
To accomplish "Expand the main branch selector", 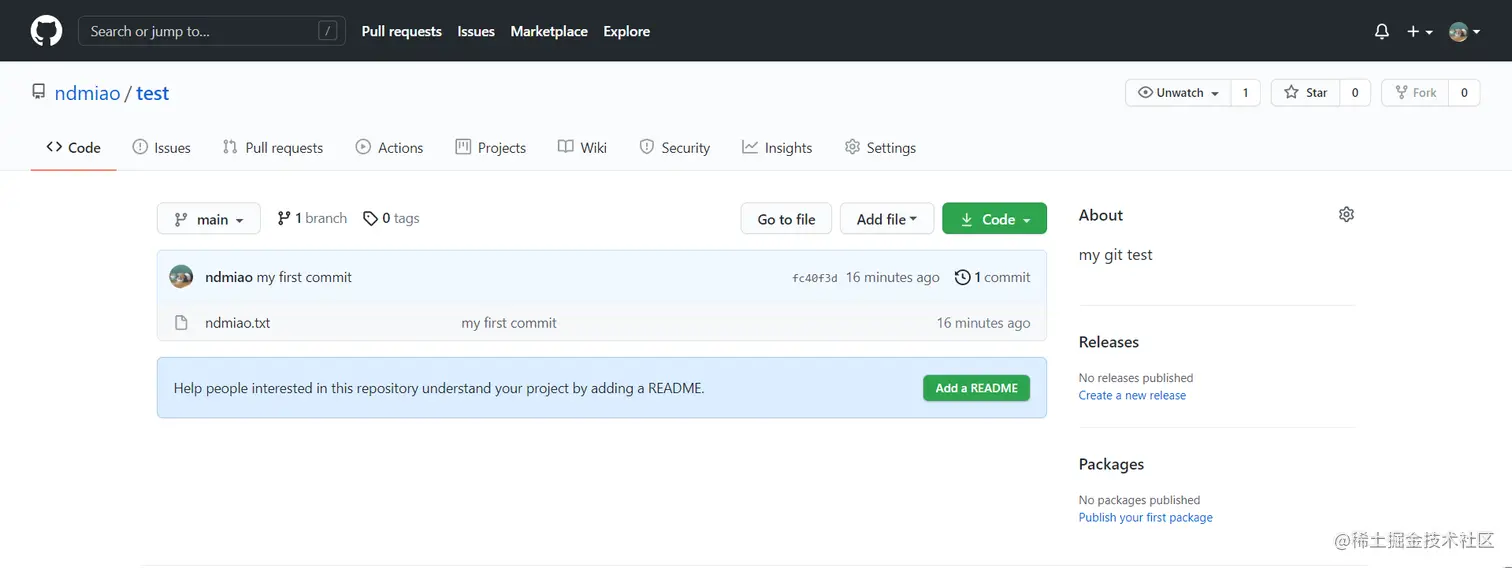I will (209, 219).
